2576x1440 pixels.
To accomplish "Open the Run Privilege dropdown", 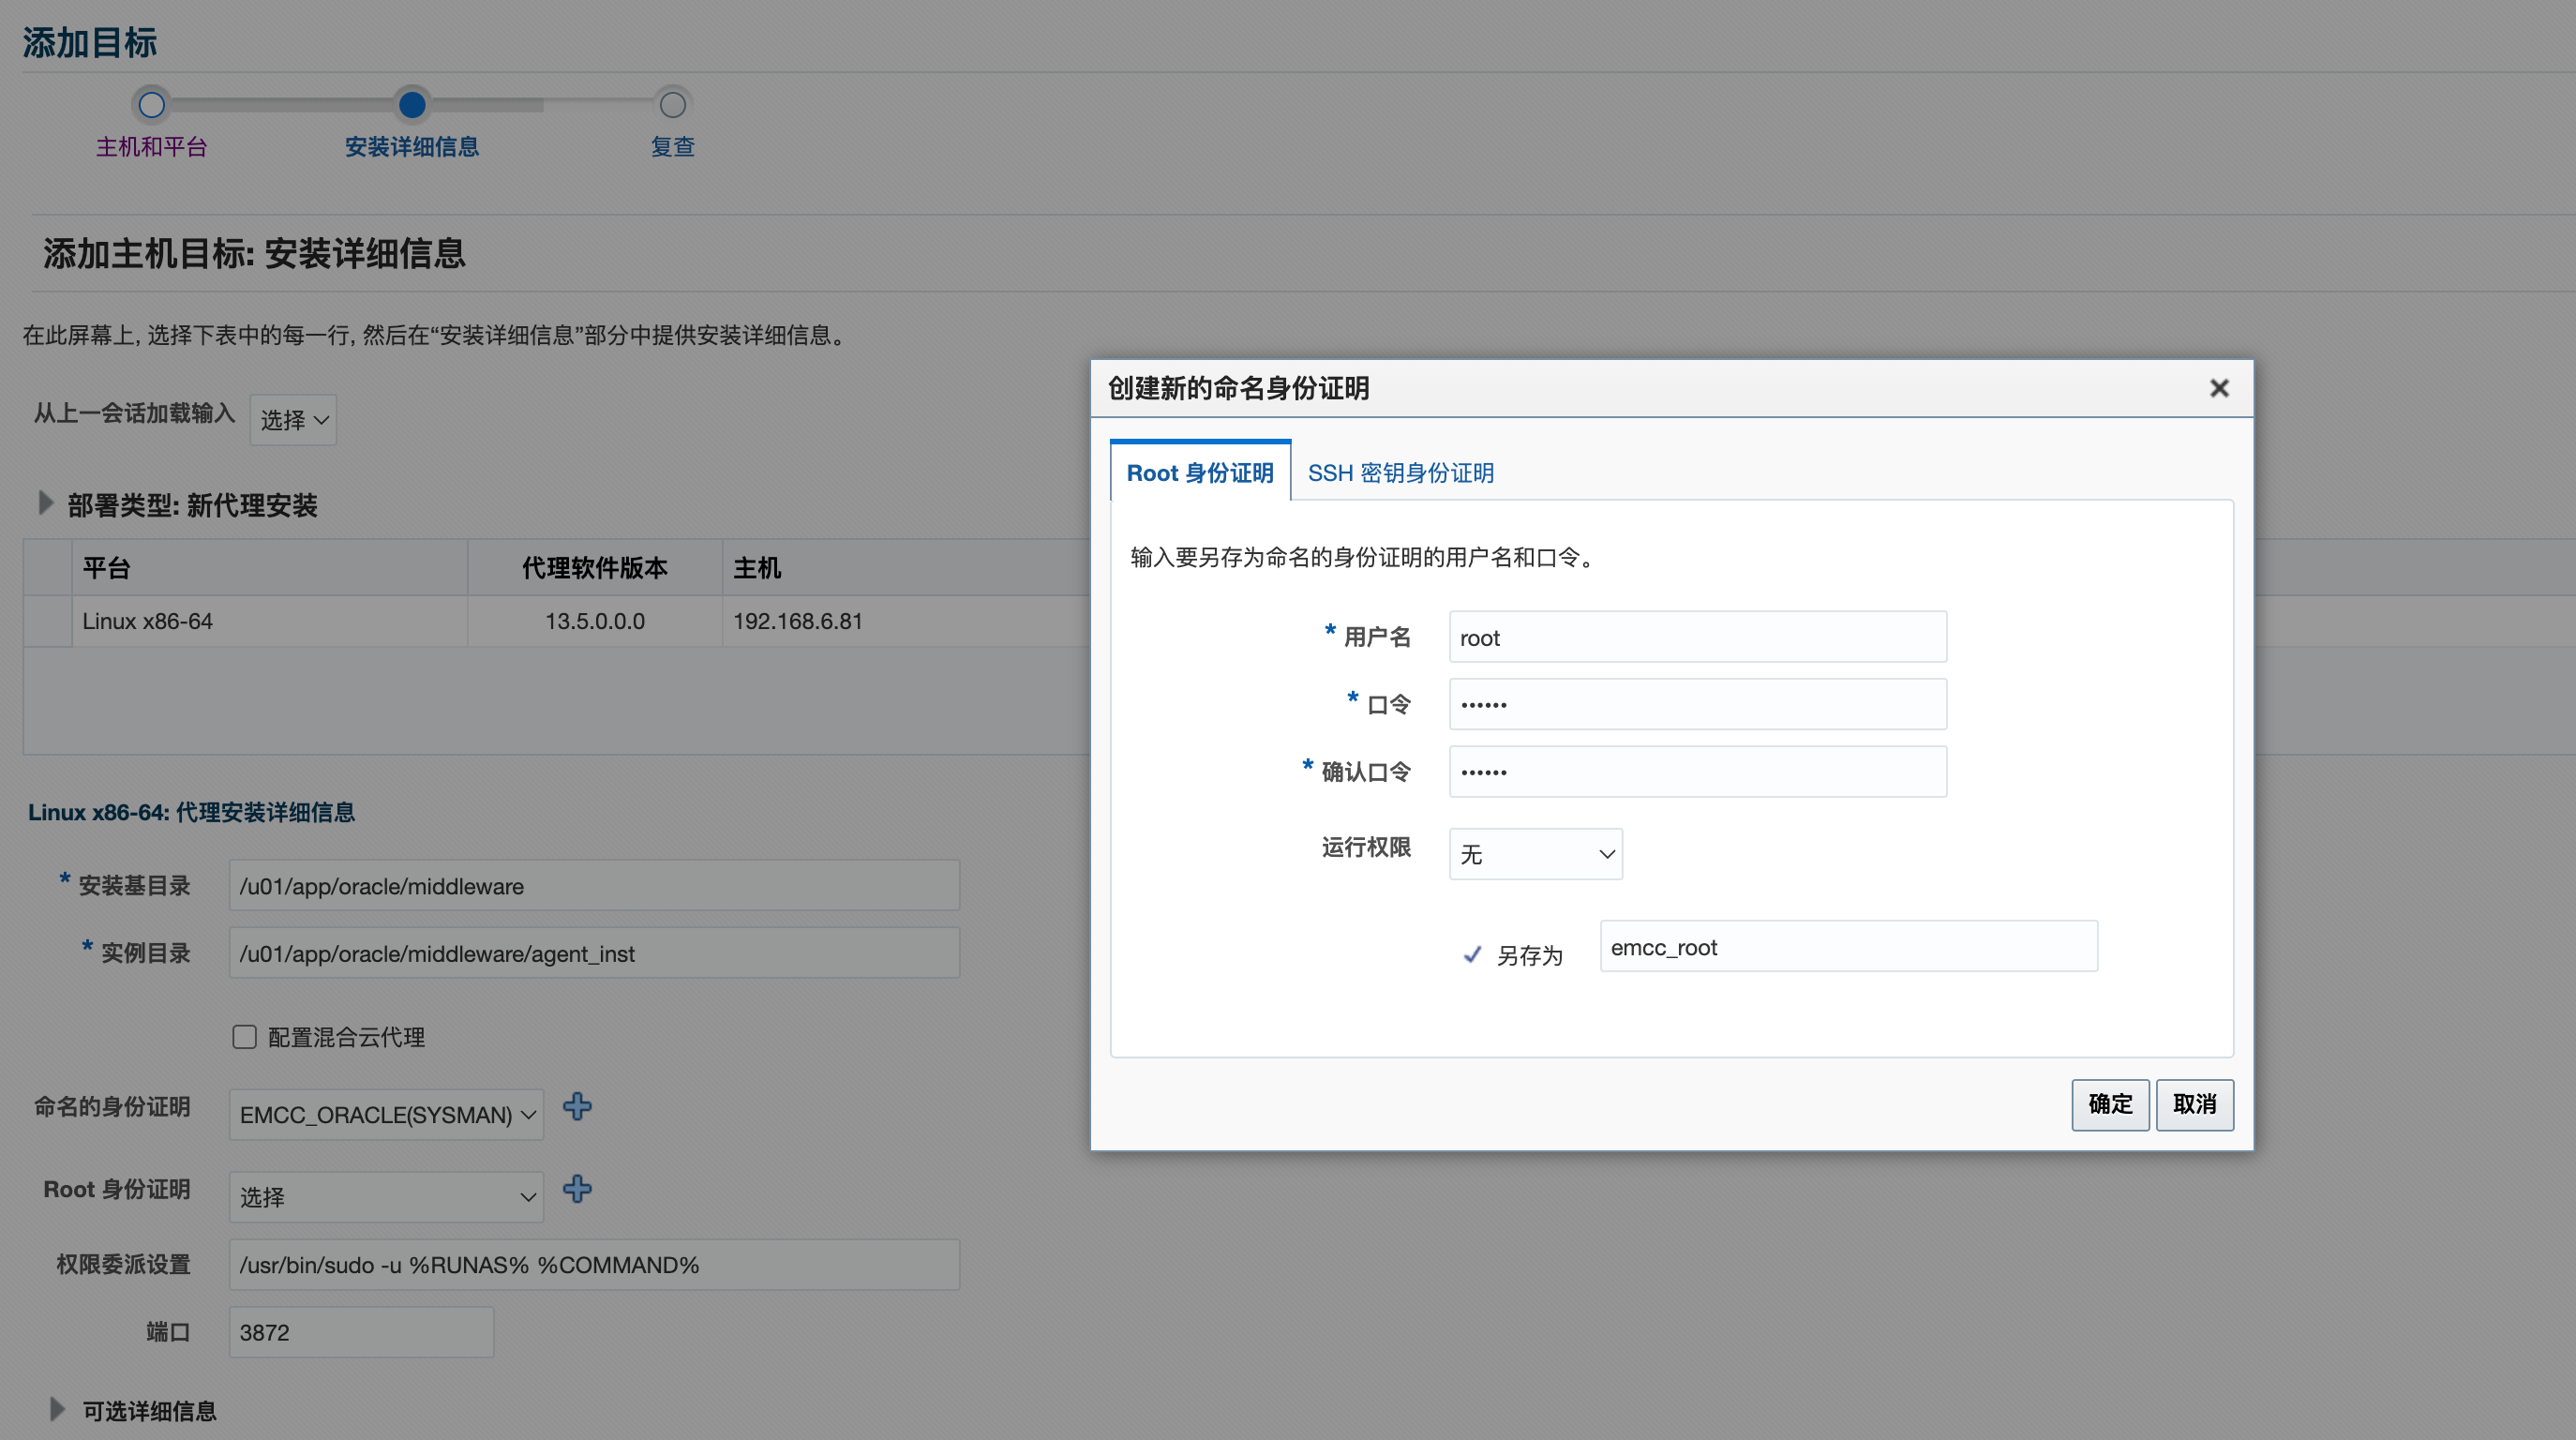I will click(x=1535, y=854).
